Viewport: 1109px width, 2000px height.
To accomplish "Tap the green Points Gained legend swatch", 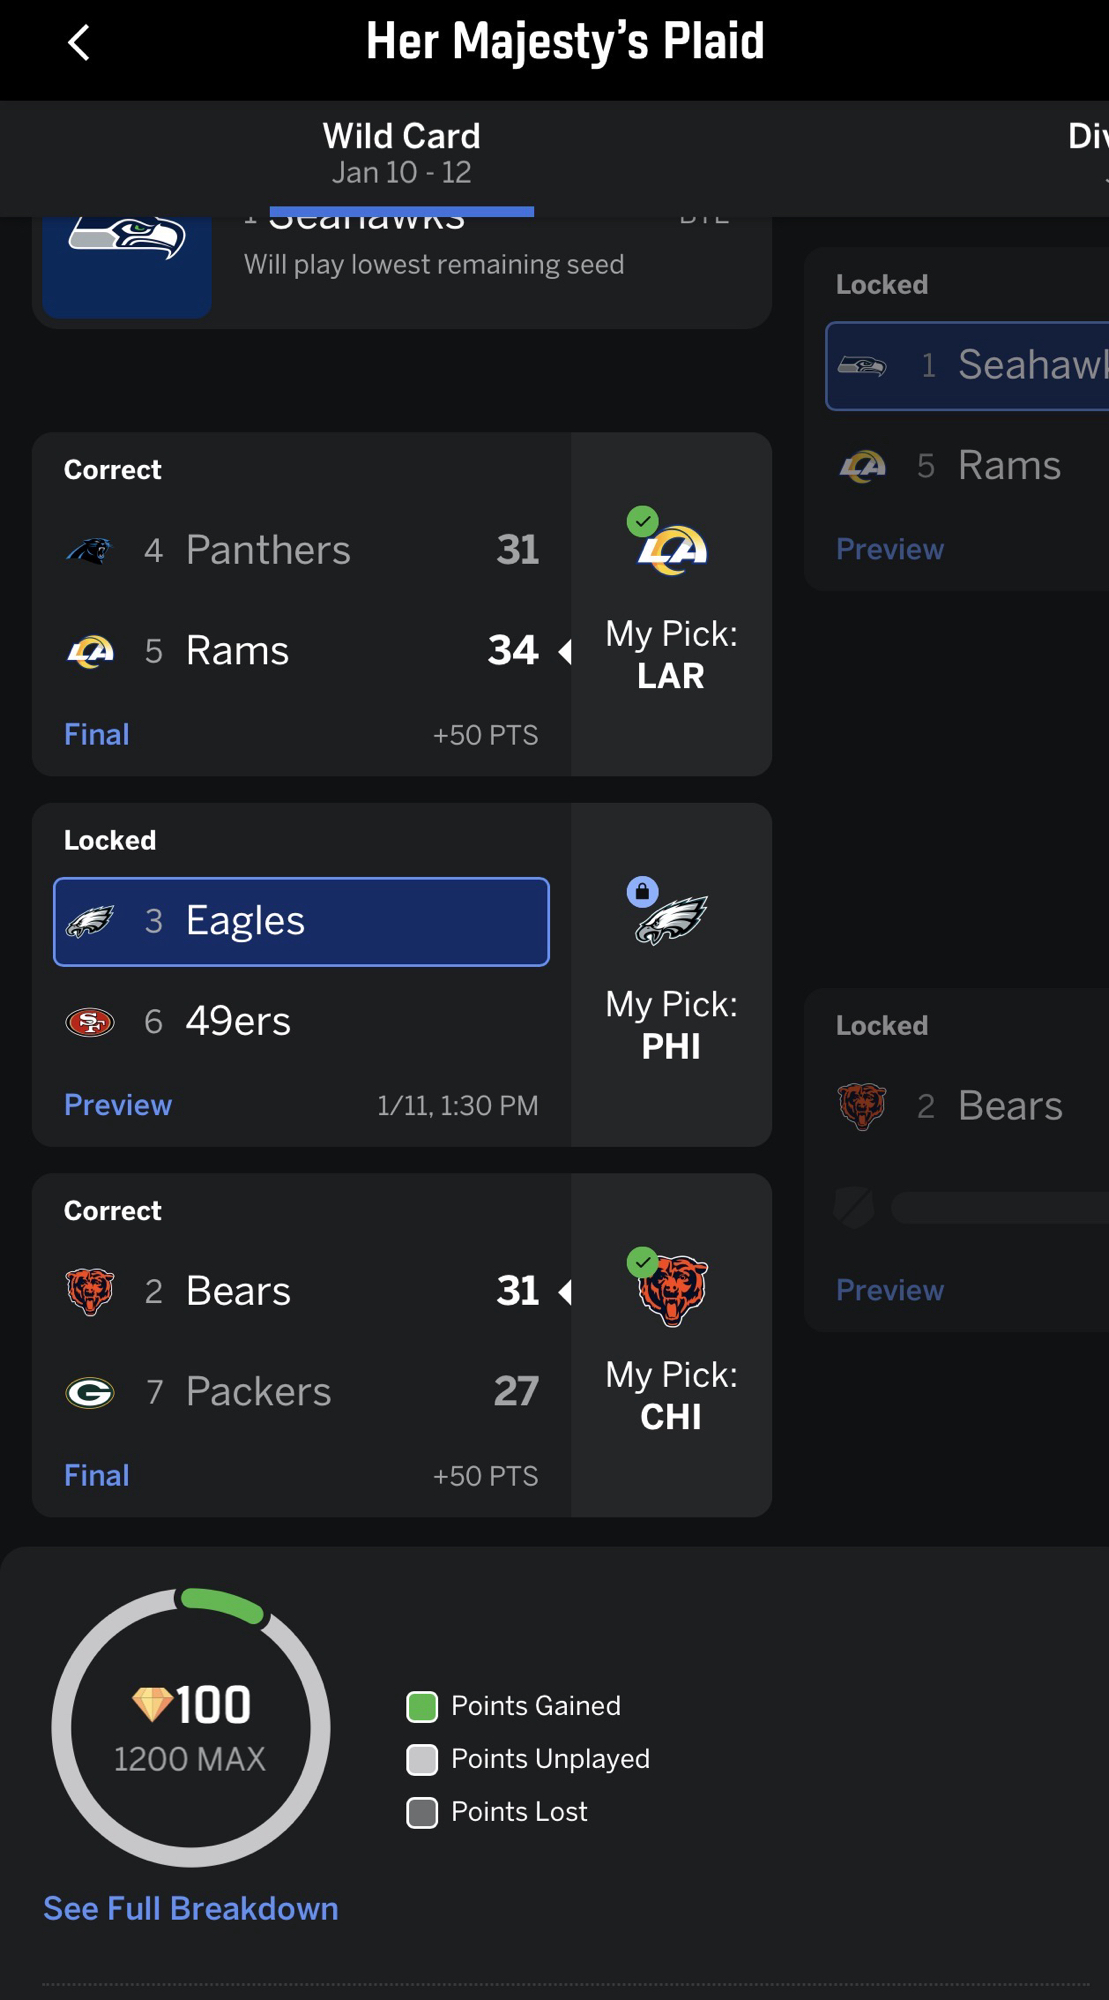I will coord(422,1707).
